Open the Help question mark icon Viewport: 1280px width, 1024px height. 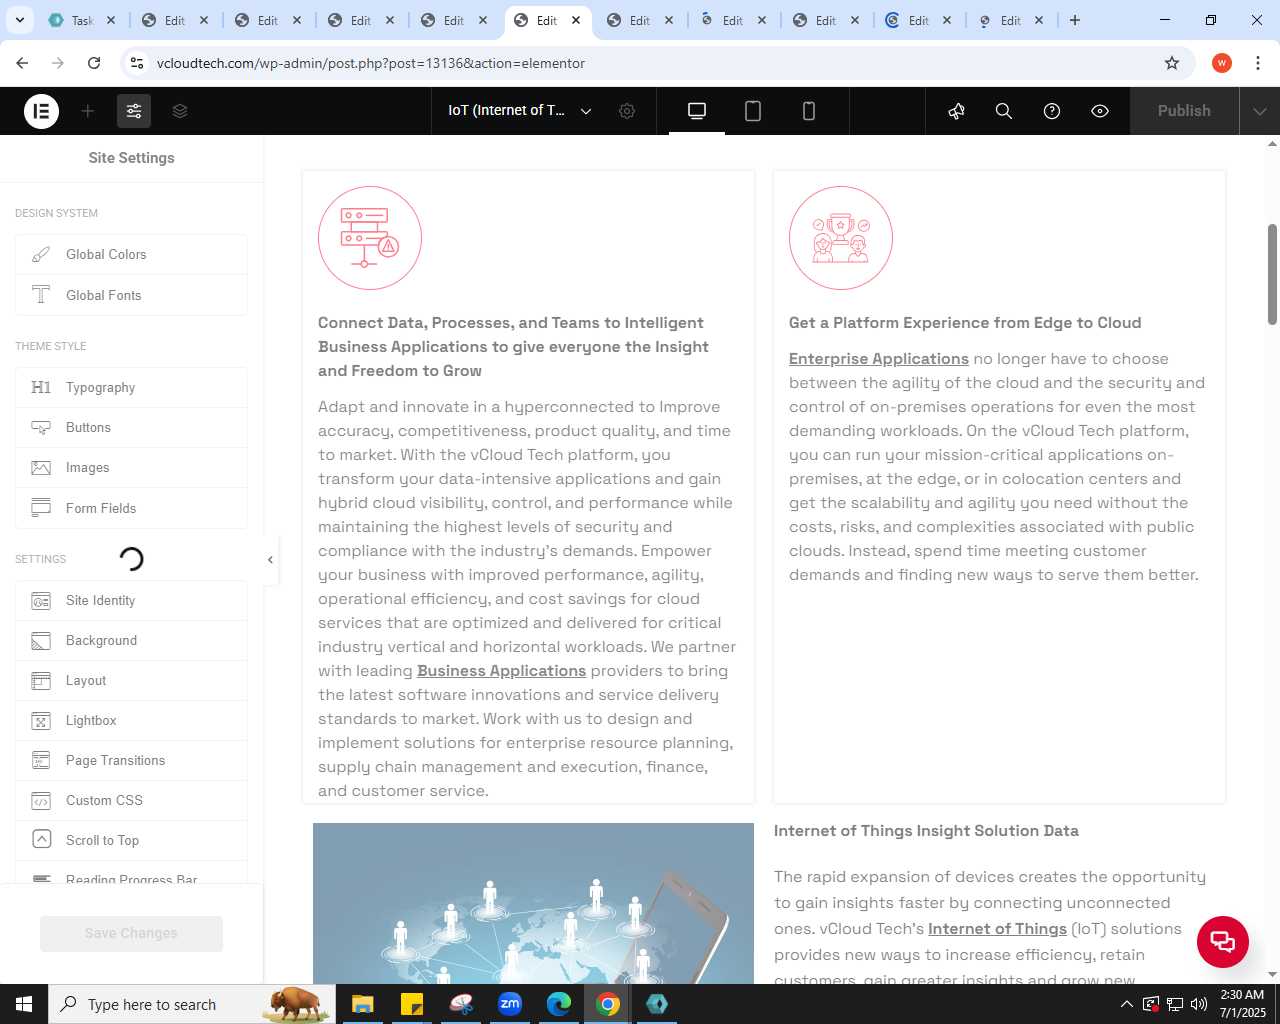coord(1052,111)
